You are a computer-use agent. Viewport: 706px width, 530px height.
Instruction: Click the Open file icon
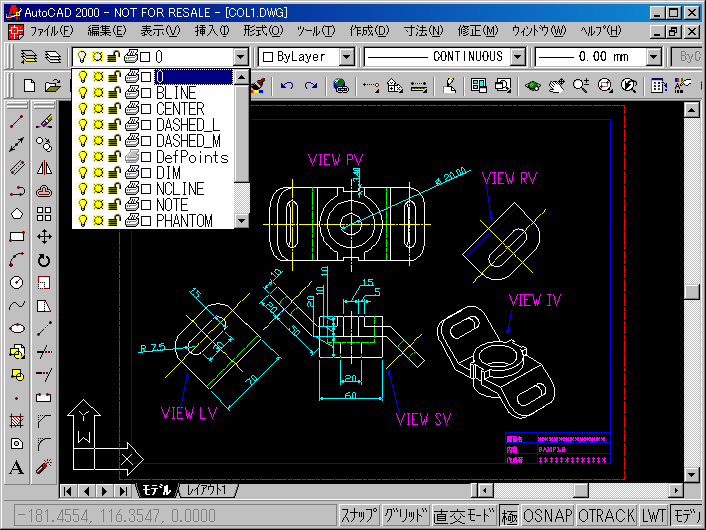click(x=53, y=85)
